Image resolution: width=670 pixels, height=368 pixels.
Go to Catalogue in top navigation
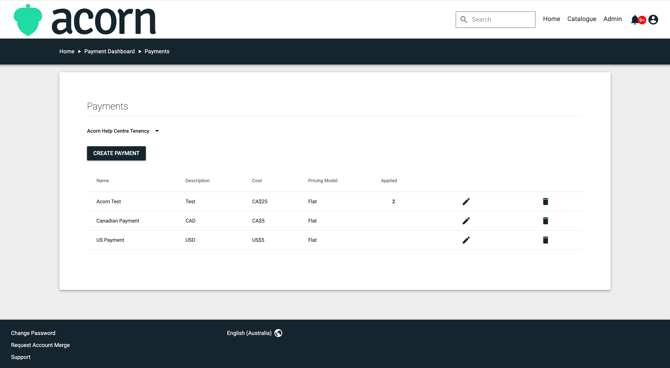[x=582, y=19]
